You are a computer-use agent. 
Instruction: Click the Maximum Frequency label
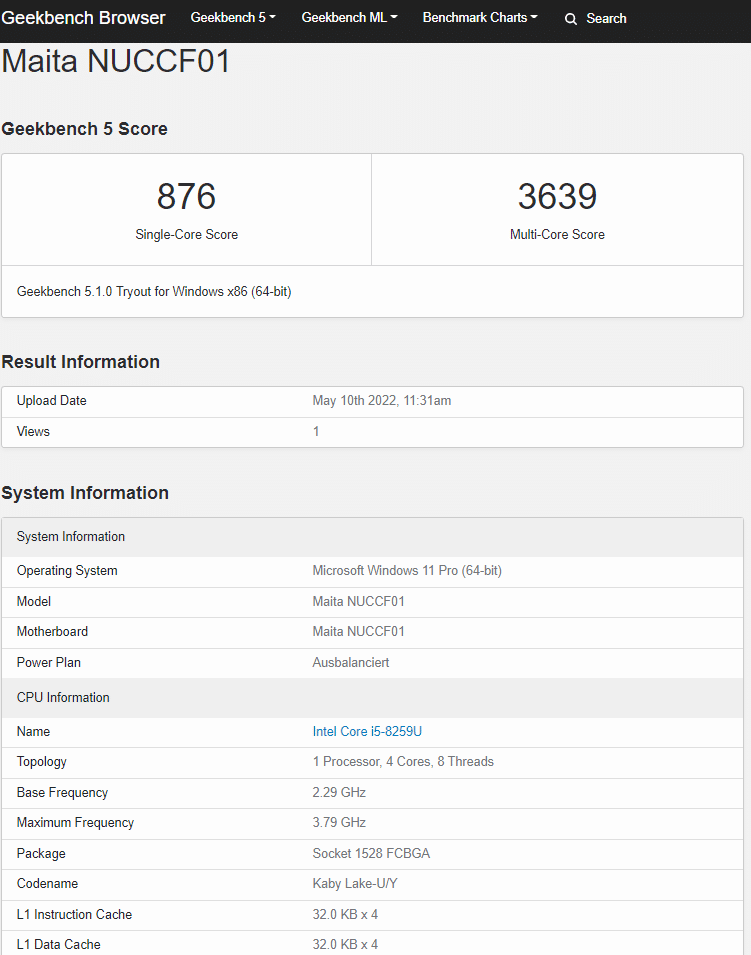tap(76, 823)
